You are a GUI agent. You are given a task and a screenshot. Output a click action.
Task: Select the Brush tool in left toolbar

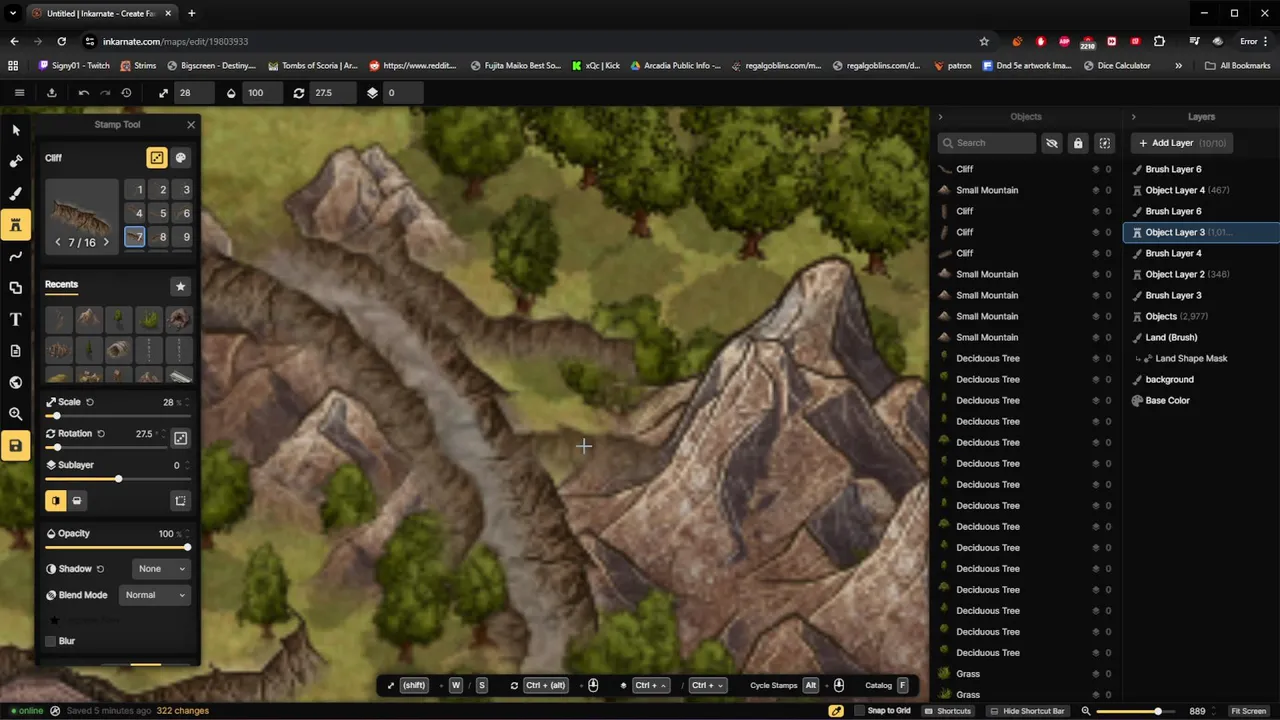click(x=15, y=193)
